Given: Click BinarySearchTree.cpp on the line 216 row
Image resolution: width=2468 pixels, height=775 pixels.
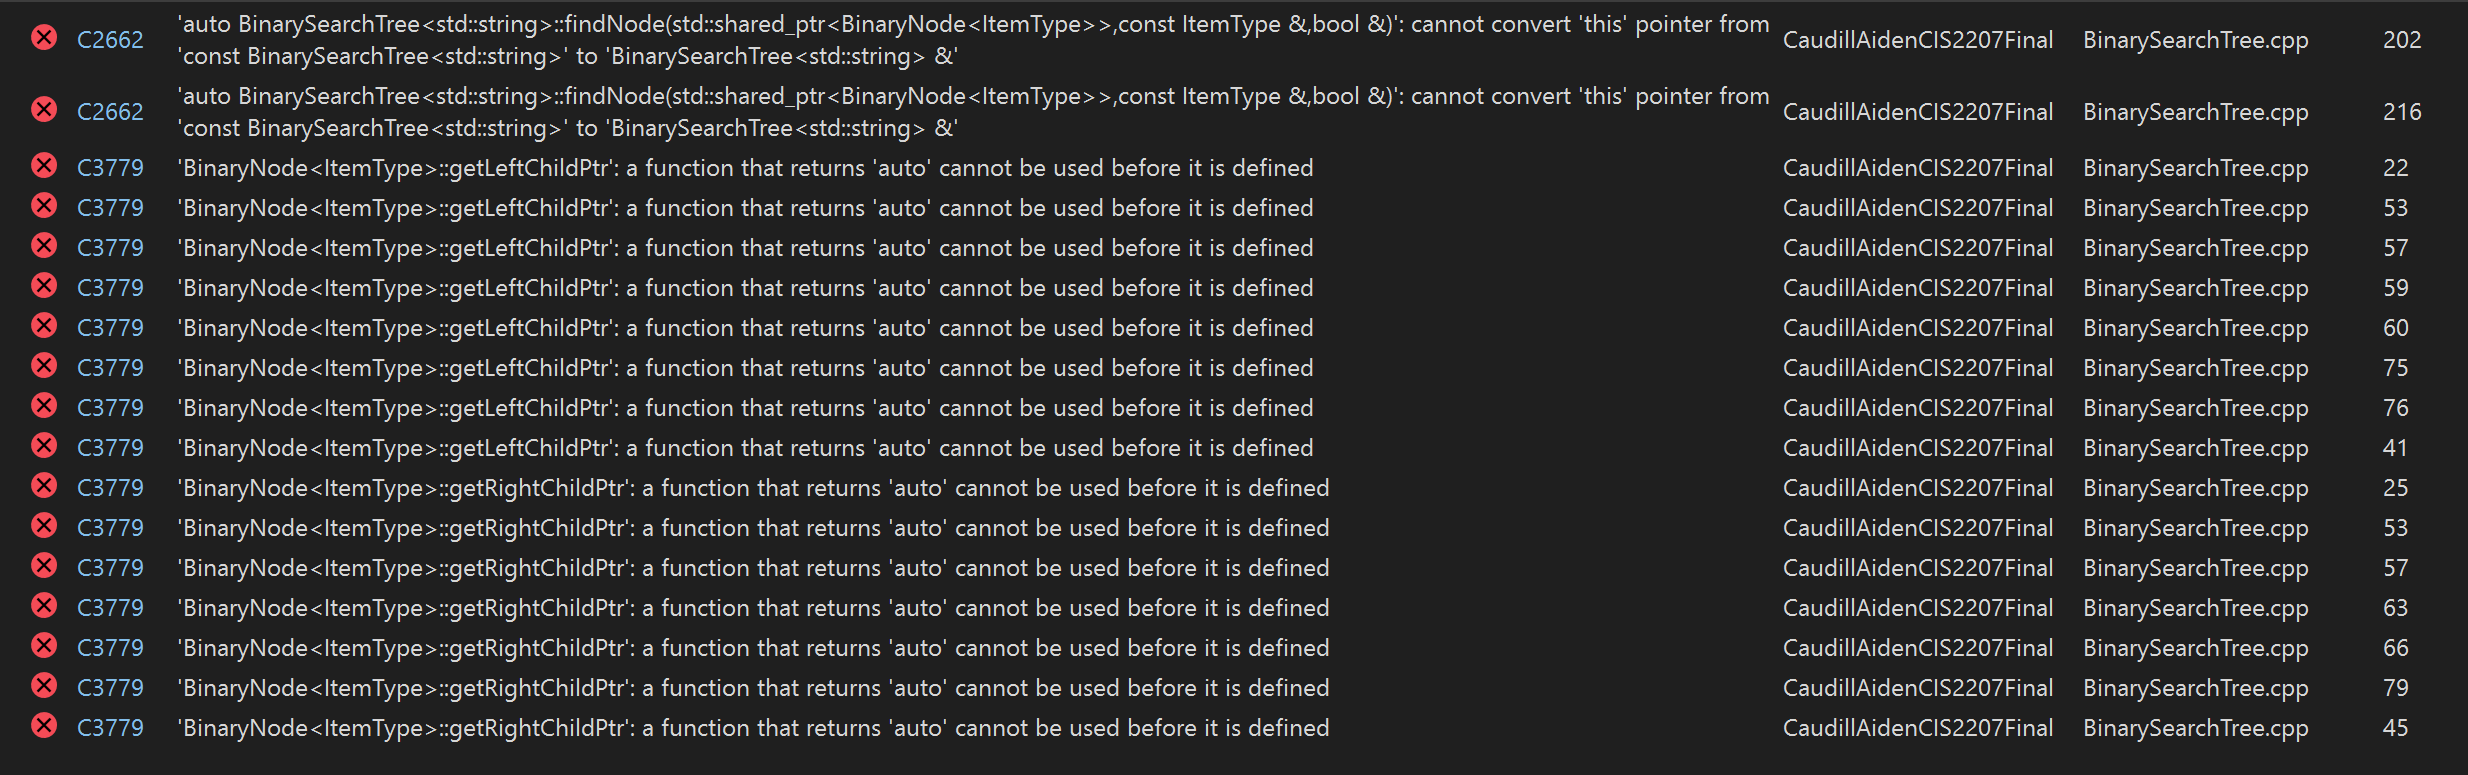Looking at the screenshot, I should [2195, 111].
